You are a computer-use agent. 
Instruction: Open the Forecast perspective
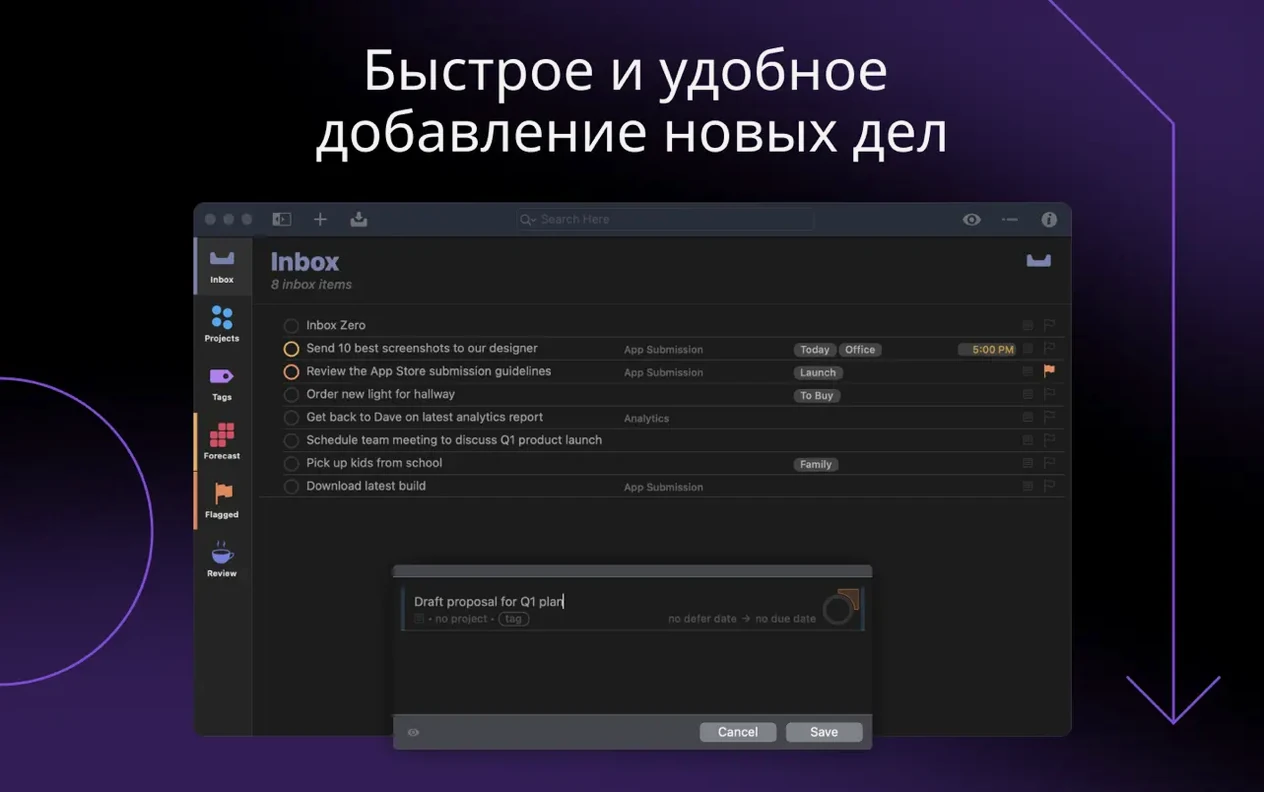[x=222, y=442]
